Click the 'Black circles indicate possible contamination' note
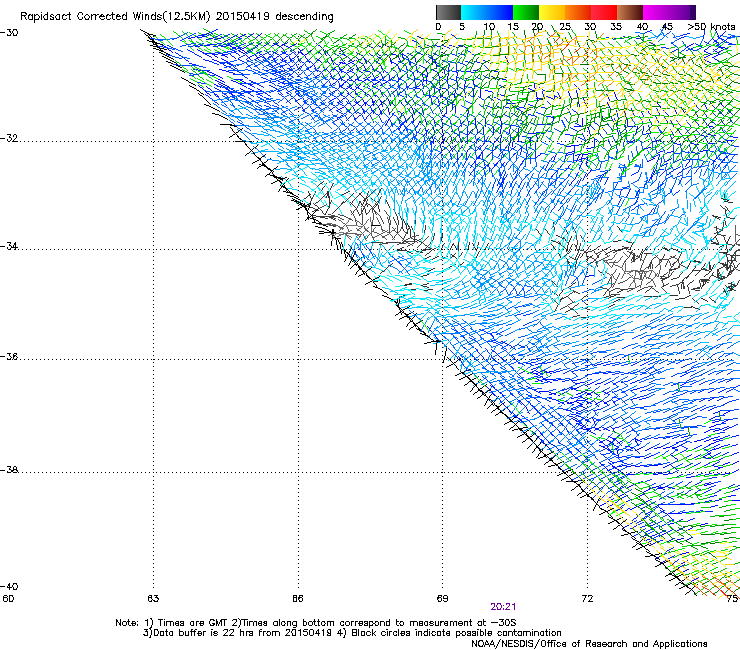The height and width of the screenshot is (650, 740). [456, 633]
